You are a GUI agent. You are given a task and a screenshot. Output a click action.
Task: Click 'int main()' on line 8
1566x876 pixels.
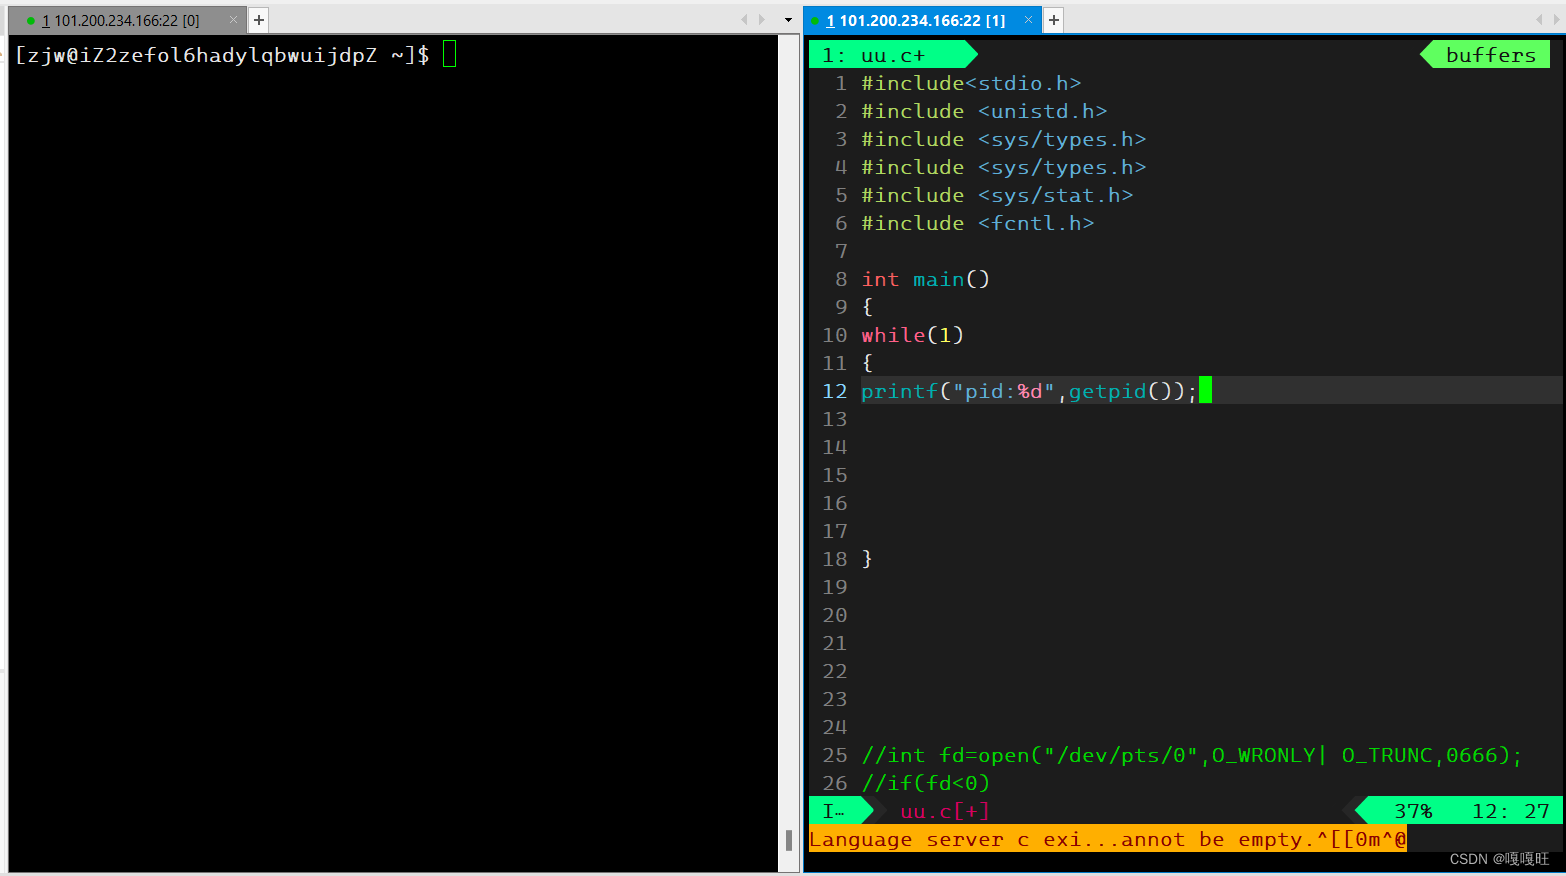click(926, 279)
